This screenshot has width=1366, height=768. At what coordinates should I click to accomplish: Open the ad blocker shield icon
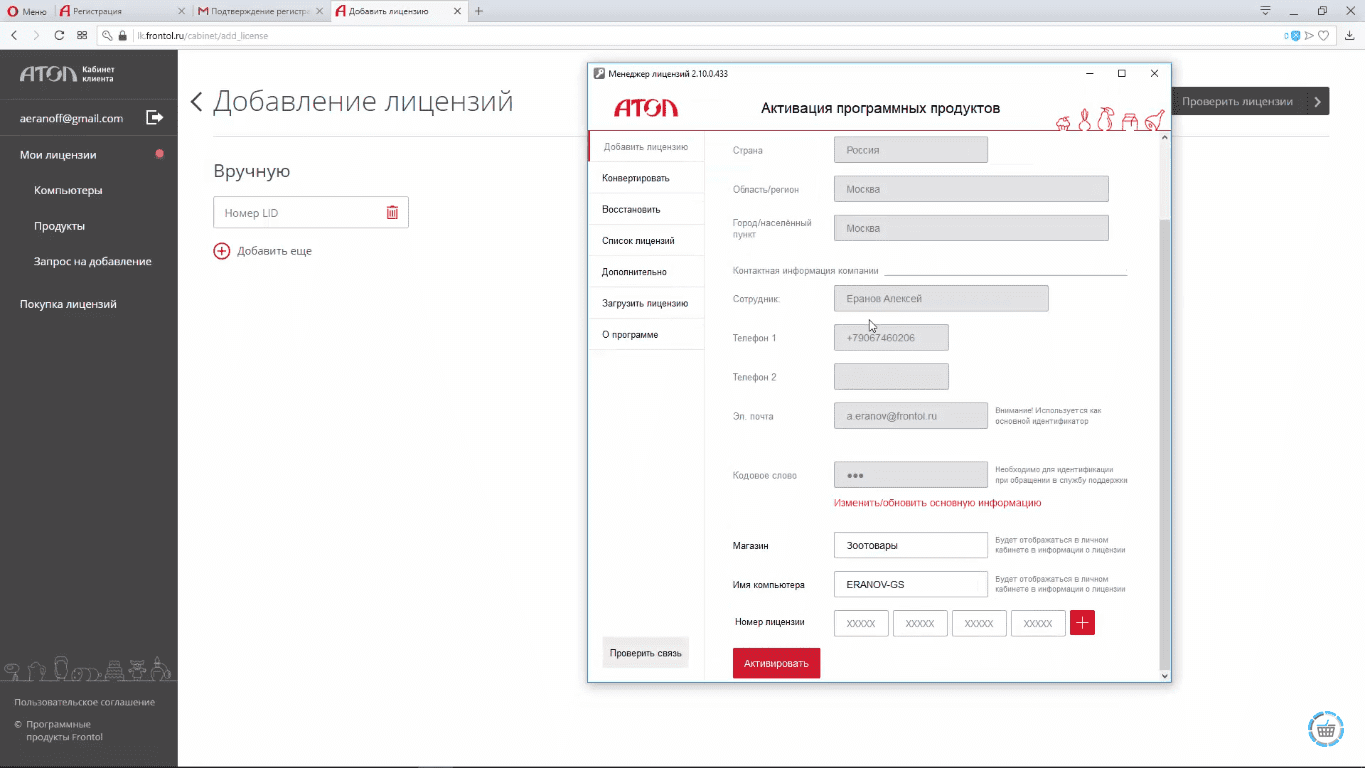(1294, 35)
